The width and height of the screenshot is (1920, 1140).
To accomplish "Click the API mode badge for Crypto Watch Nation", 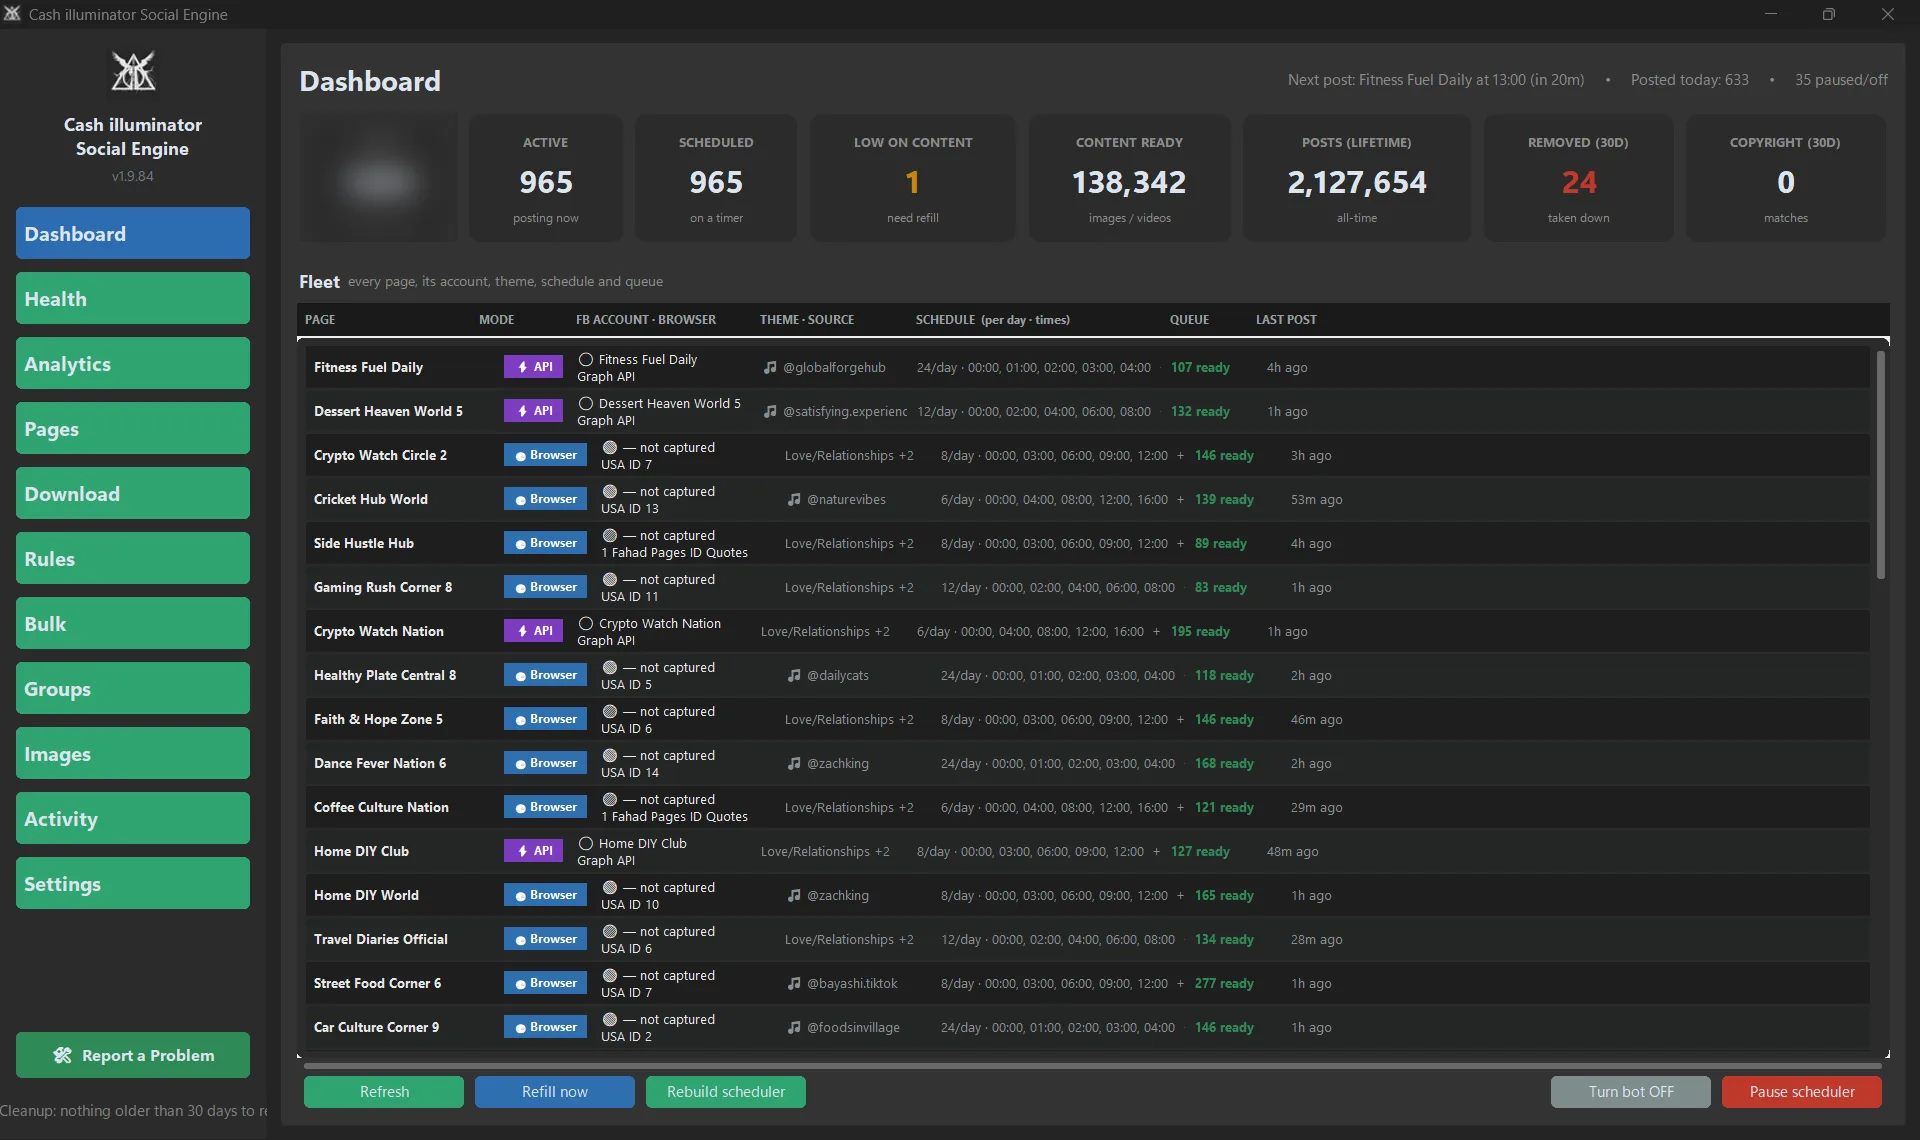I will click(533, 631).
